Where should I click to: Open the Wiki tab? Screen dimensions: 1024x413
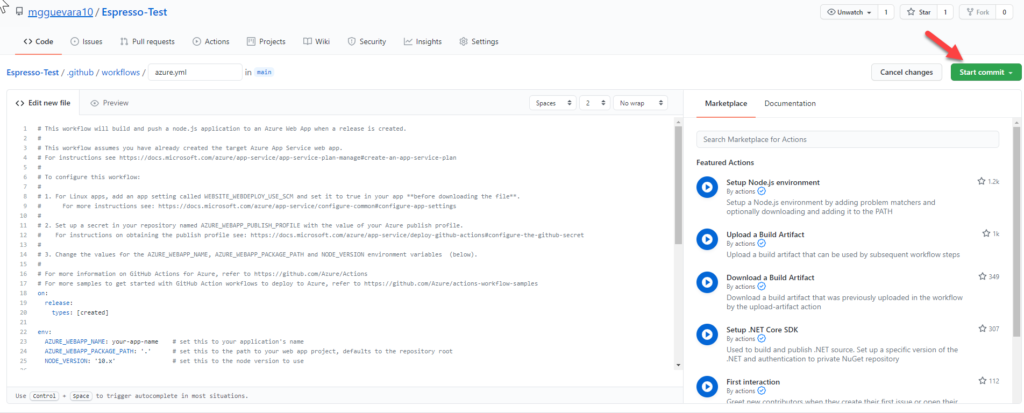pyautogui.click(x=317, y=41)
